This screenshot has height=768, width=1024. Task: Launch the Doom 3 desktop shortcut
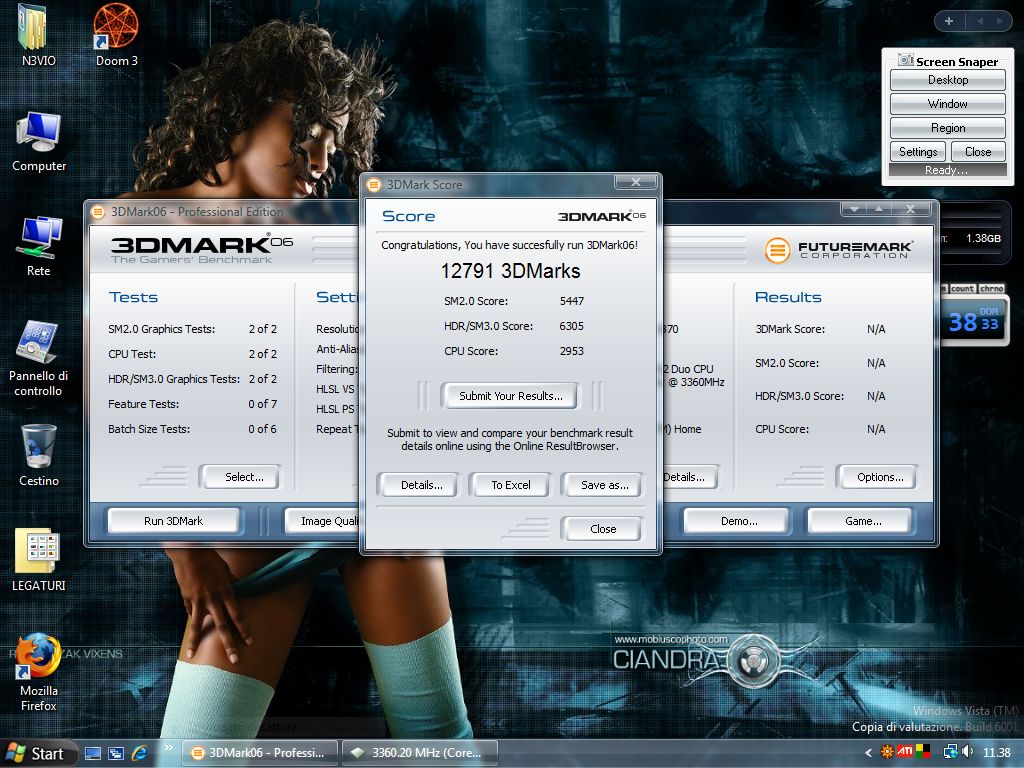click(116, 26)
